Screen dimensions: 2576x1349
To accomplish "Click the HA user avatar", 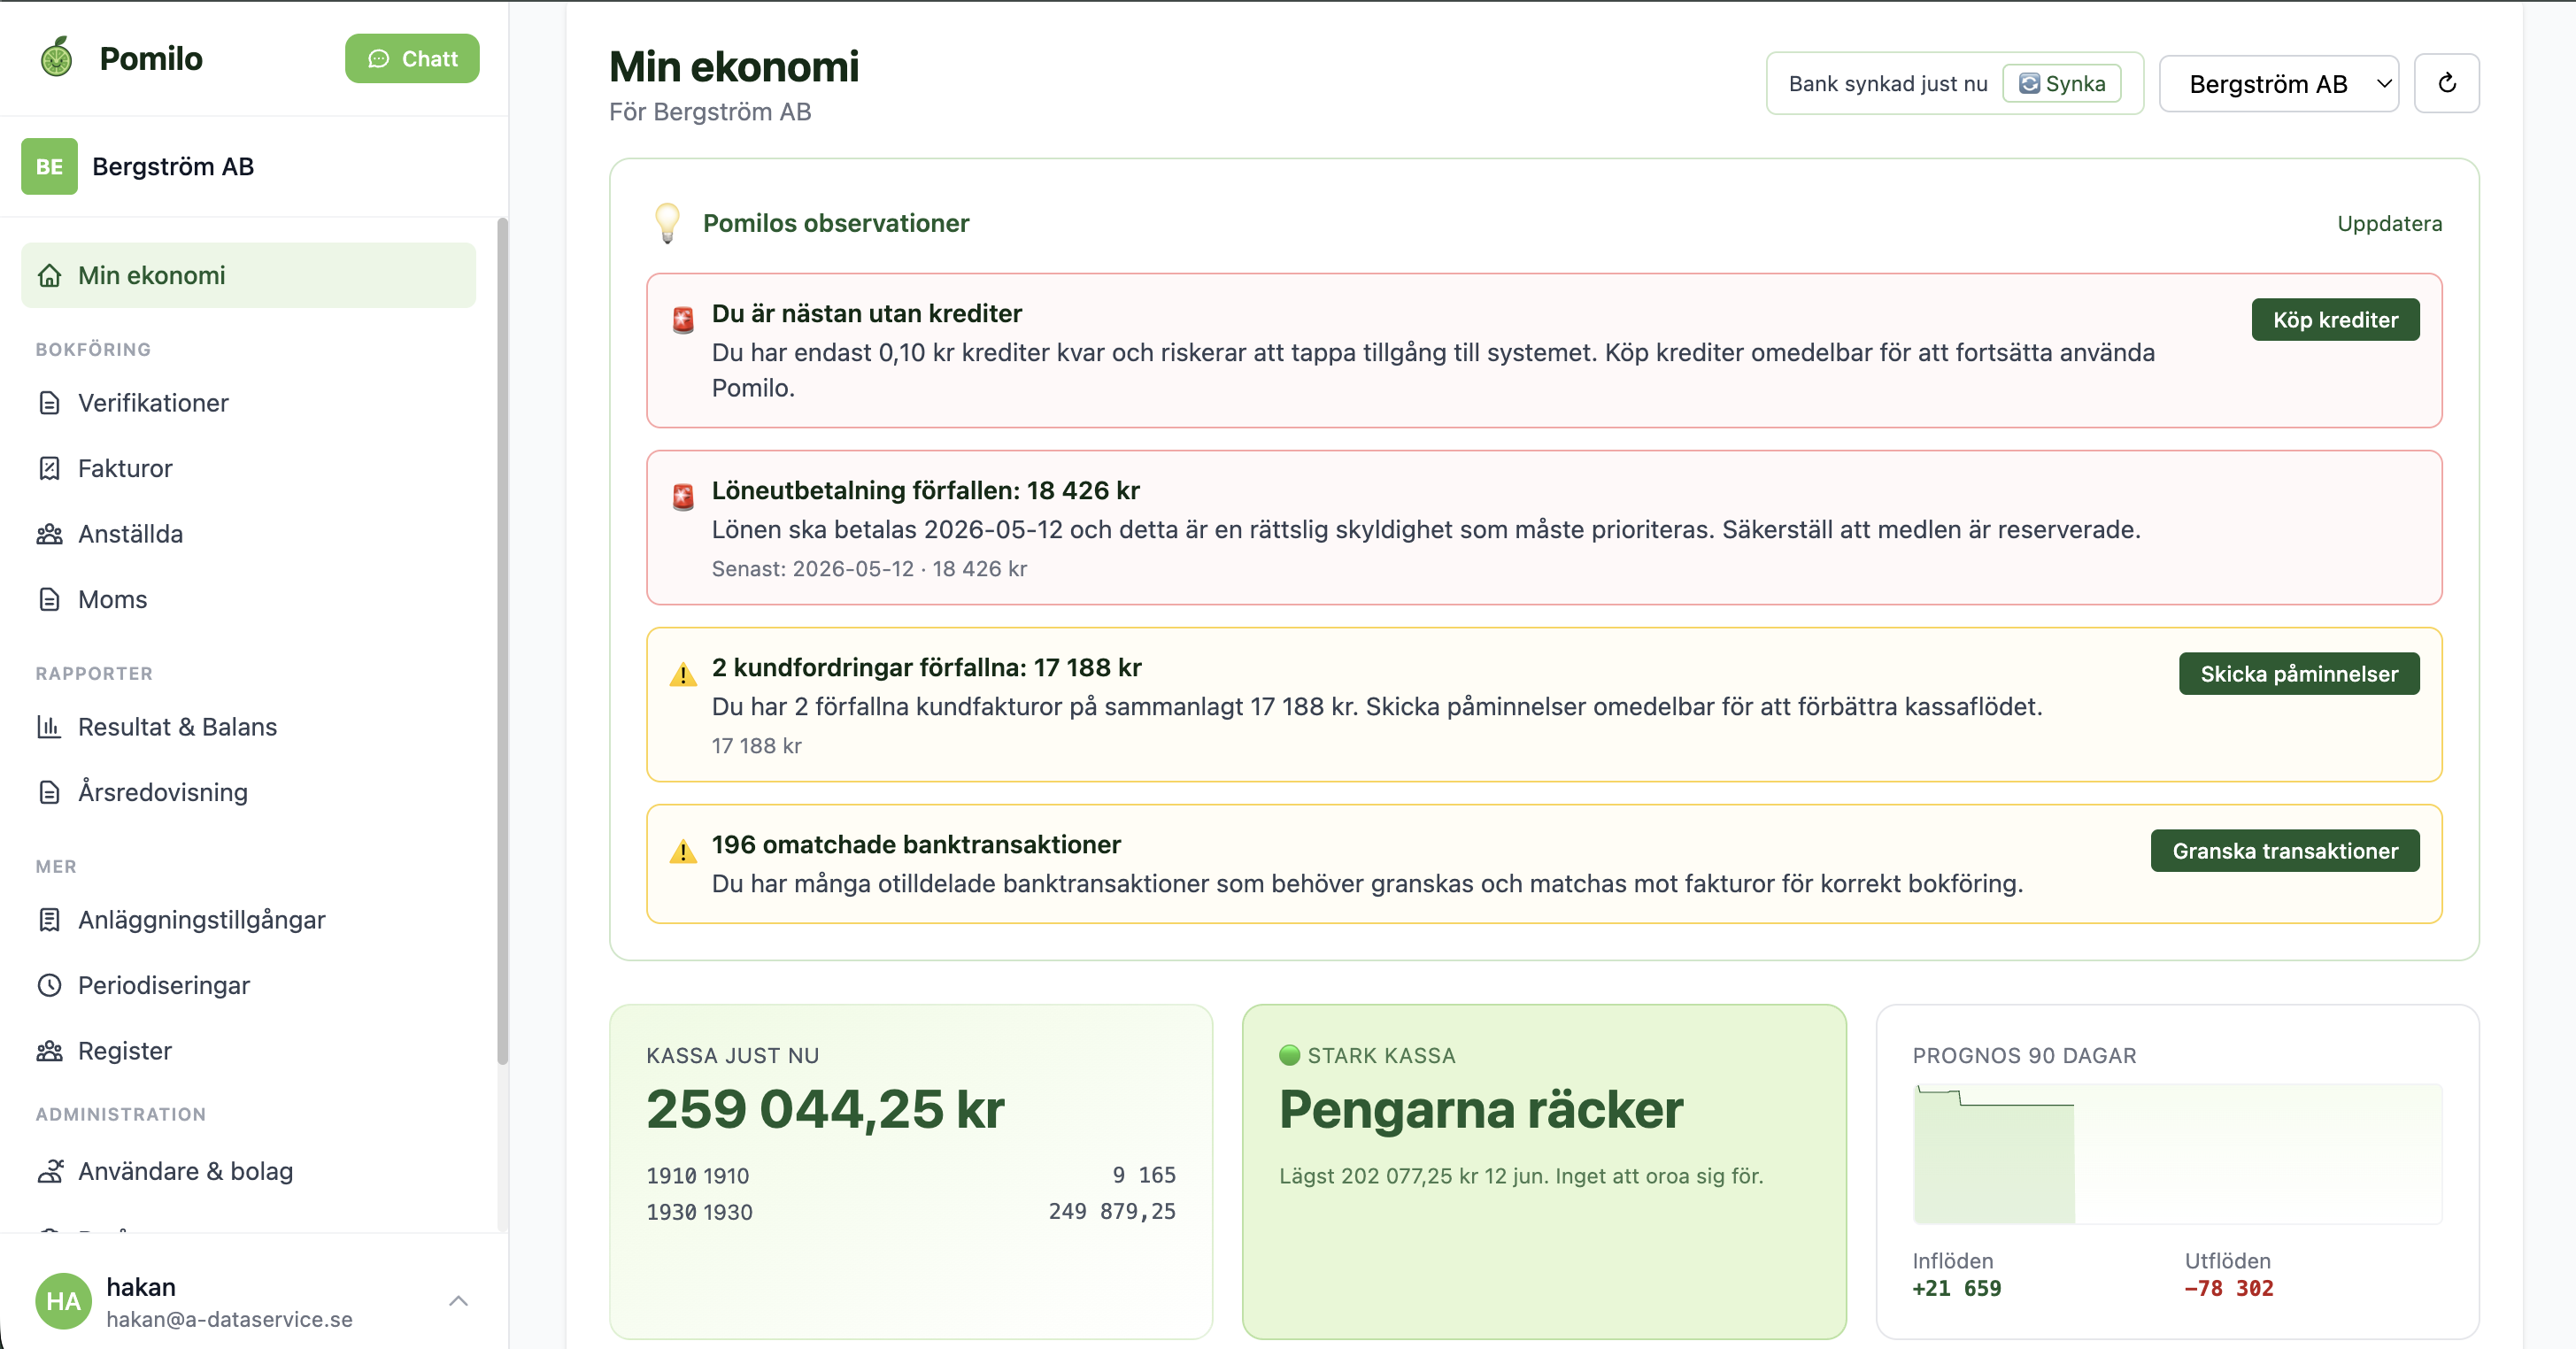I will [63, 1301].
